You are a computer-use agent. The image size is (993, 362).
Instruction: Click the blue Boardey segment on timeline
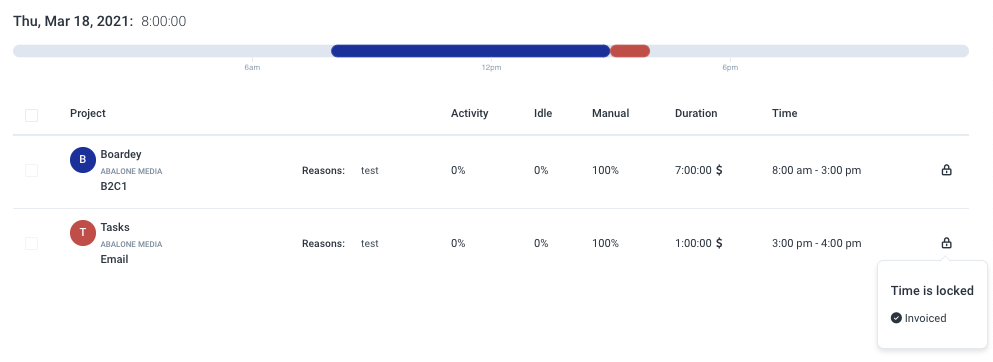click(471, 51)
